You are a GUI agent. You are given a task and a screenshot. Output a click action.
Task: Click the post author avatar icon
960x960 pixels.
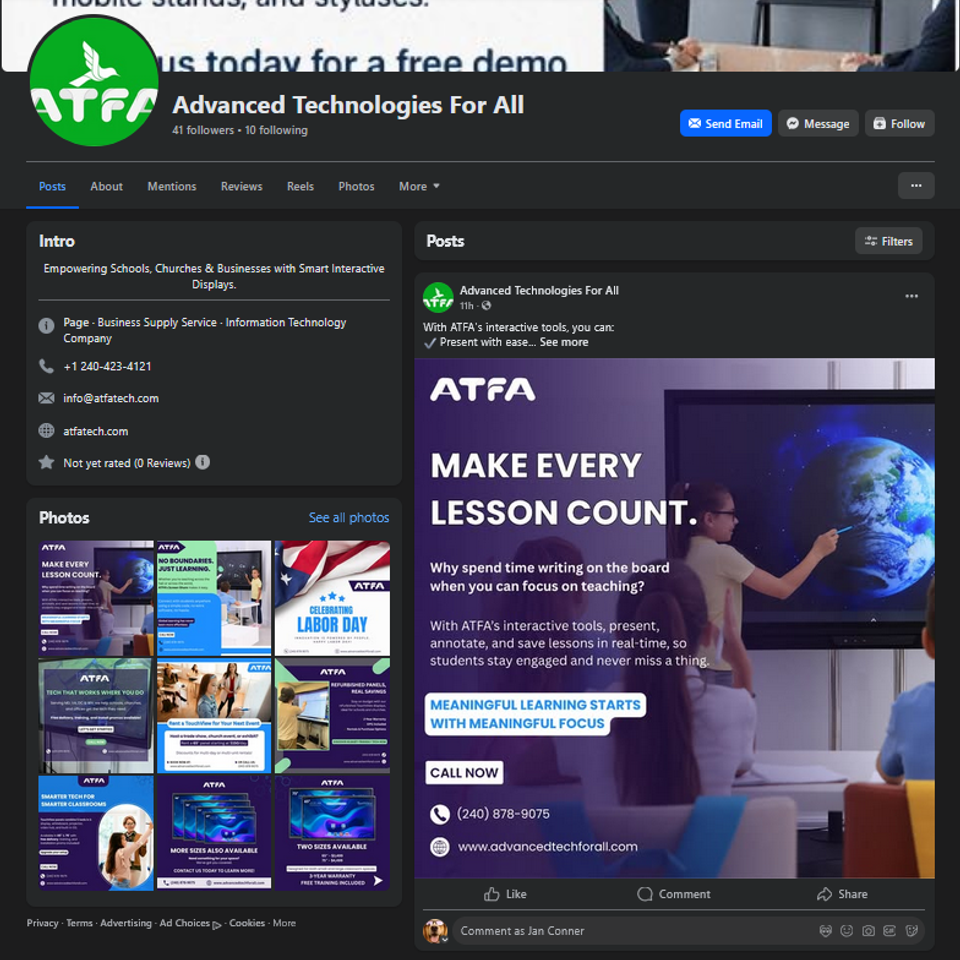click(x=438, y=298)
